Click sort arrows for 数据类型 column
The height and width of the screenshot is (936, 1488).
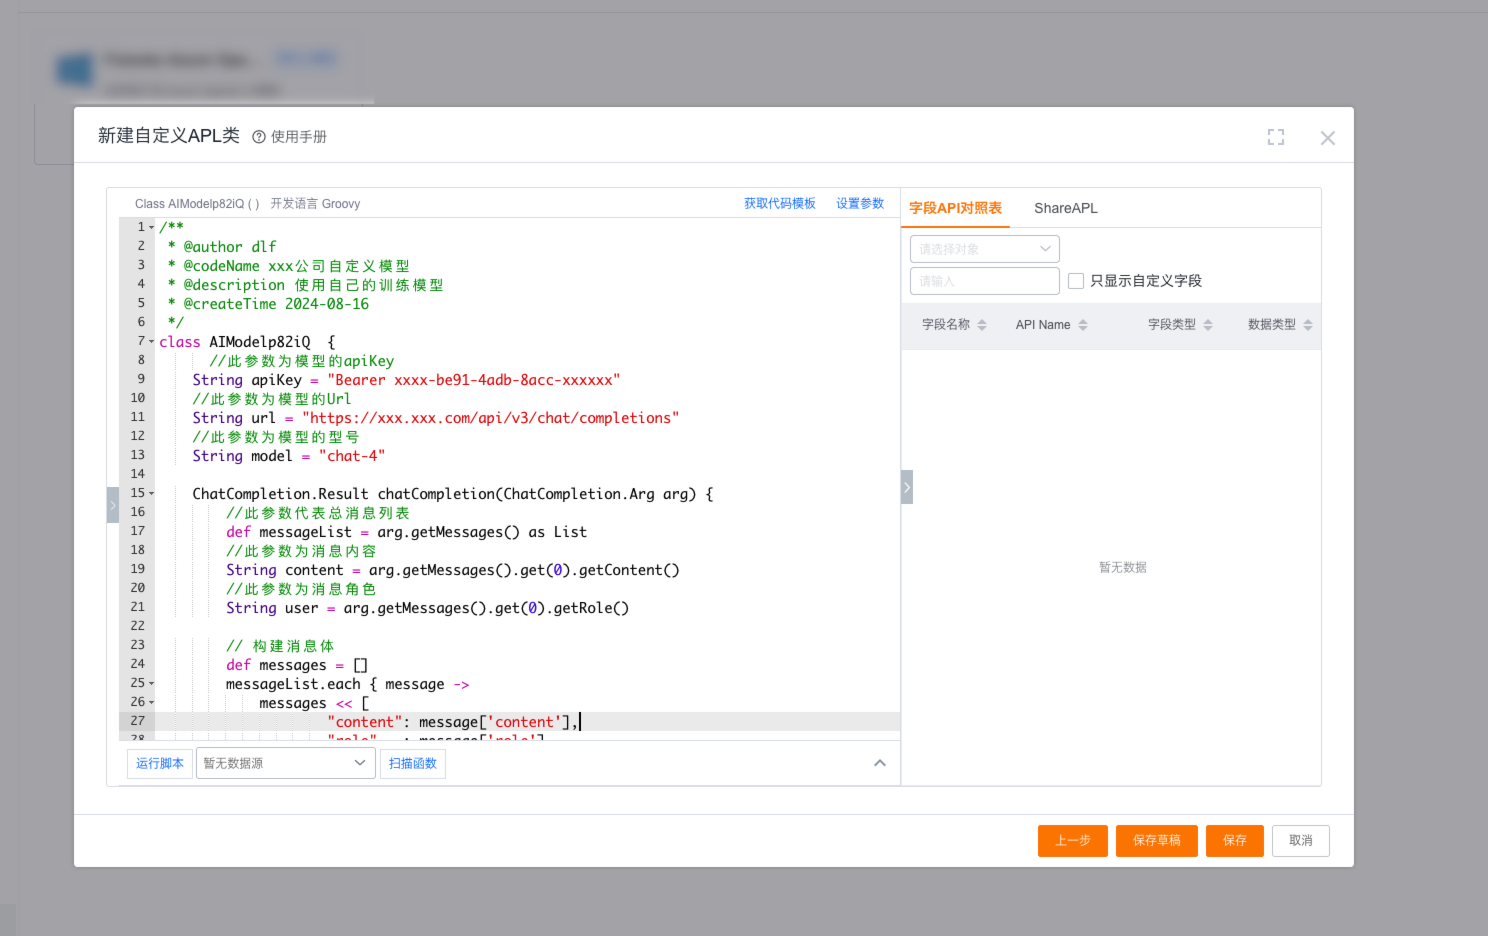click(1308, 325)
